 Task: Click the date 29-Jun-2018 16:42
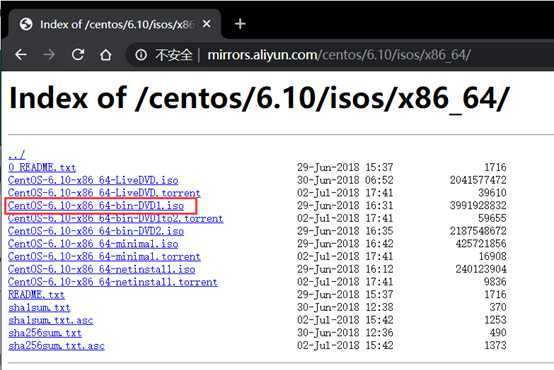coord(345,243)
